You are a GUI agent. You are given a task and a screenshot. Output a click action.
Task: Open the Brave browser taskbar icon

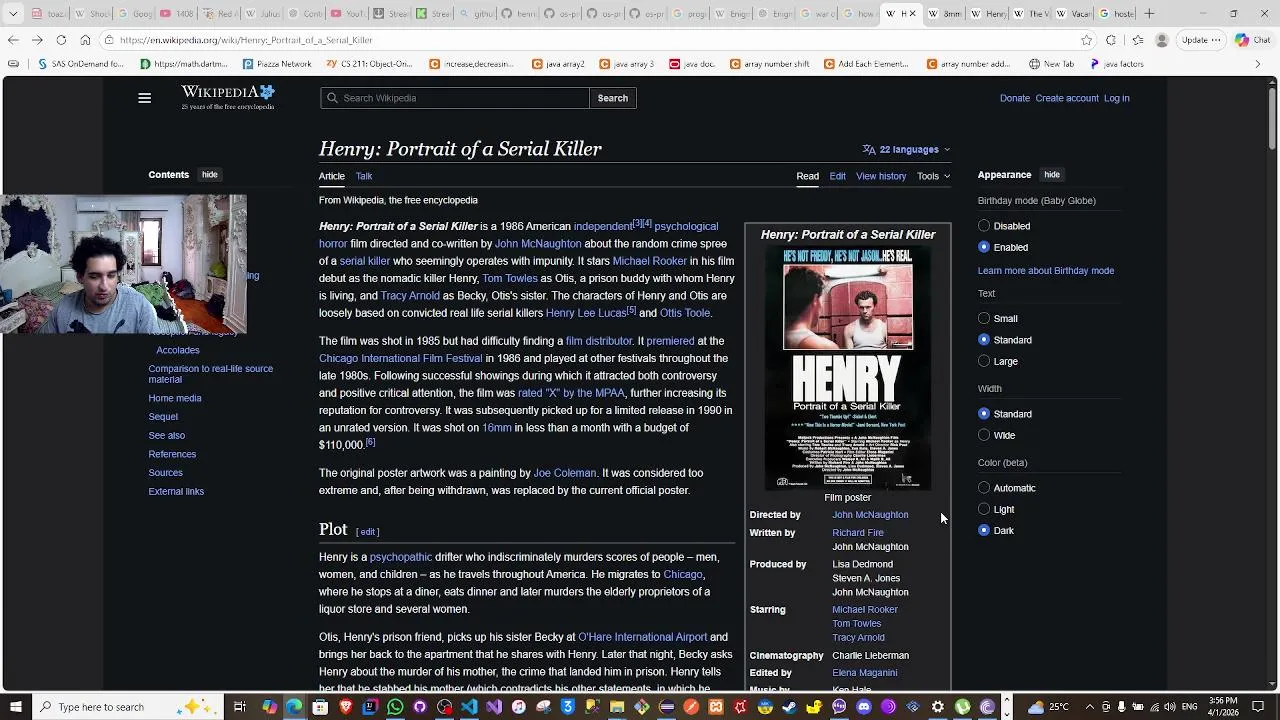tap(345, 707)
